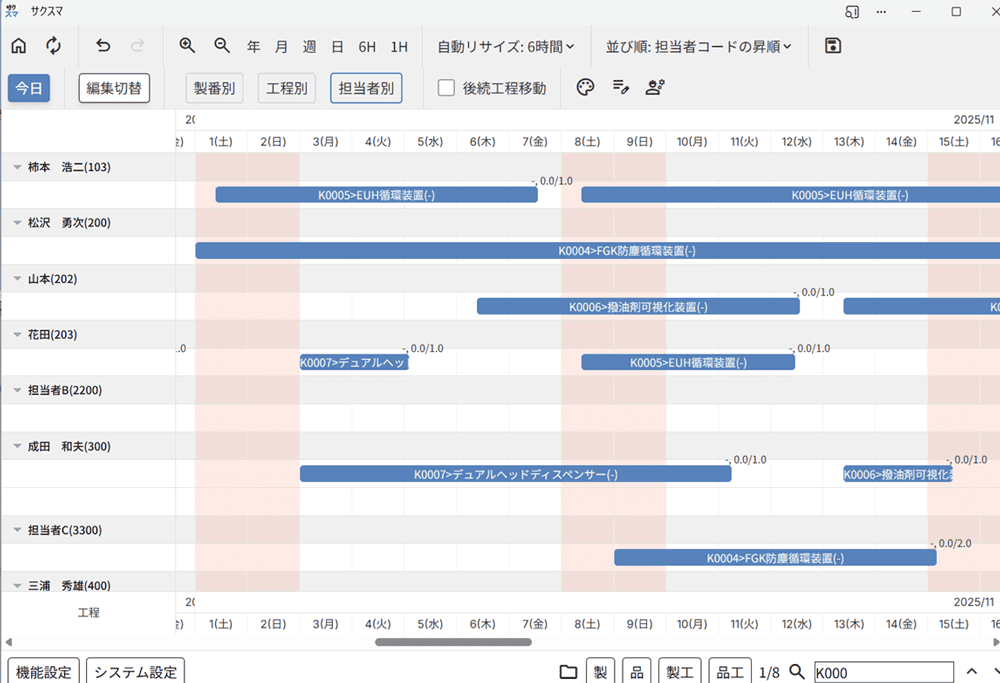Open the ... menu in the title bar
This screenshot has width=1000, height=683.
[881, 11]
